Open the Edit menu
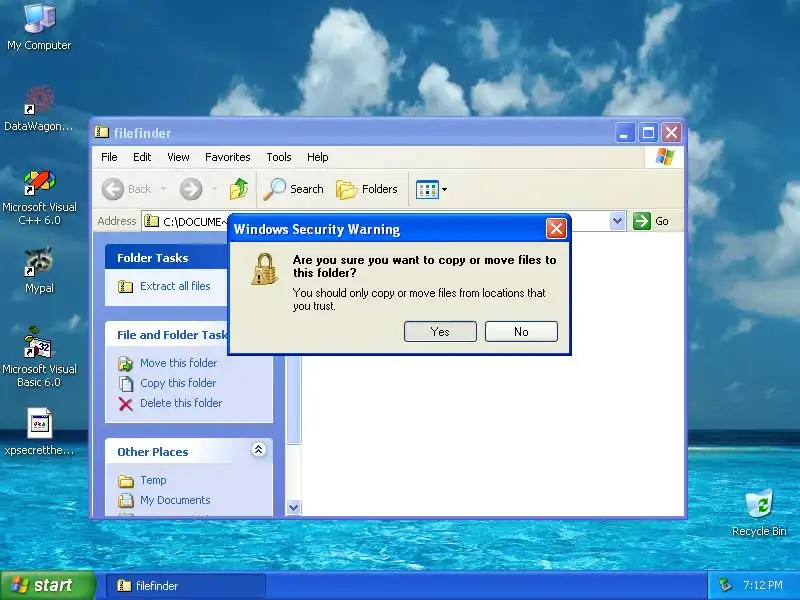The width and height of the screenshot is (800, 600). (x=142, y=157)
